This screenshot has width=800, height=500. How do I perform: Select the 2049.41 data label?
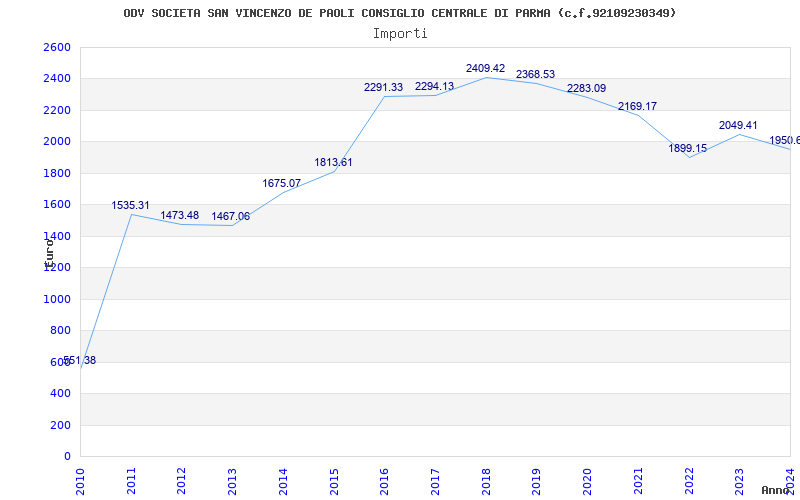tap(738, 126)
